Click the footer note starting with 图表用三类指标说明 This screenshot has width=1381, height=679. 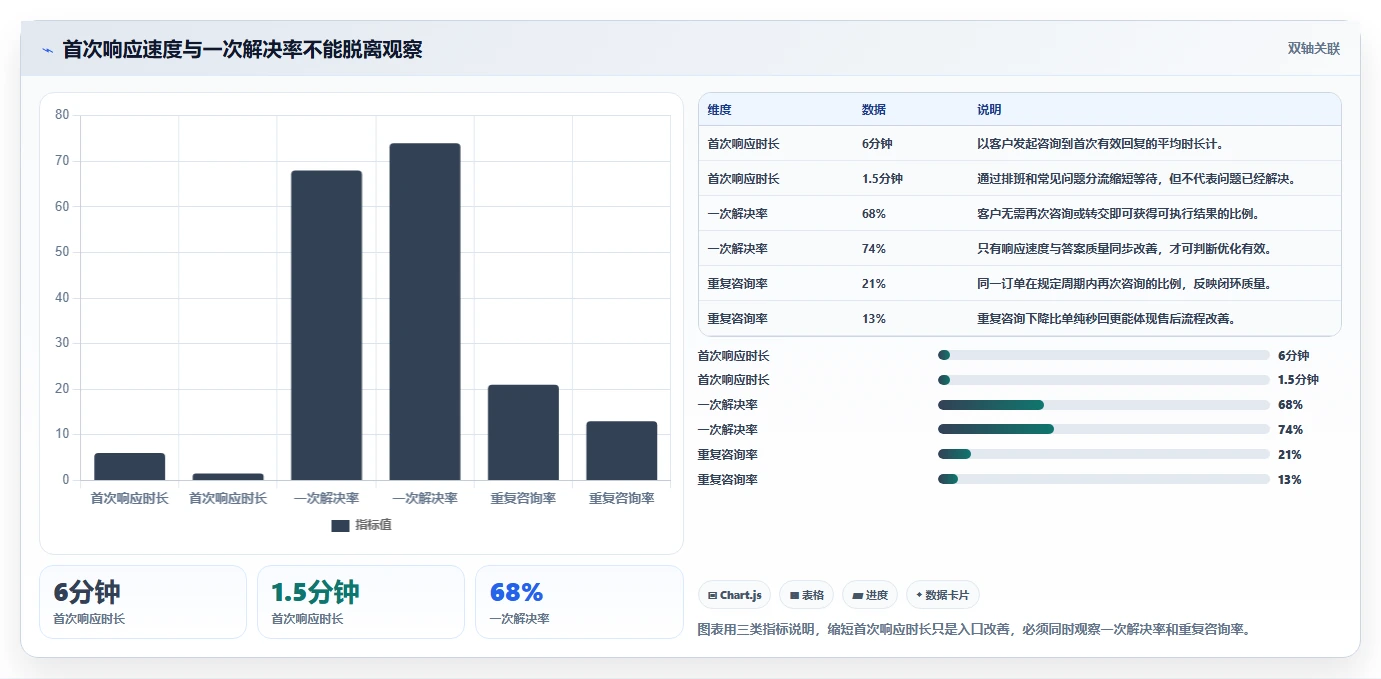(x=974, y=629)
